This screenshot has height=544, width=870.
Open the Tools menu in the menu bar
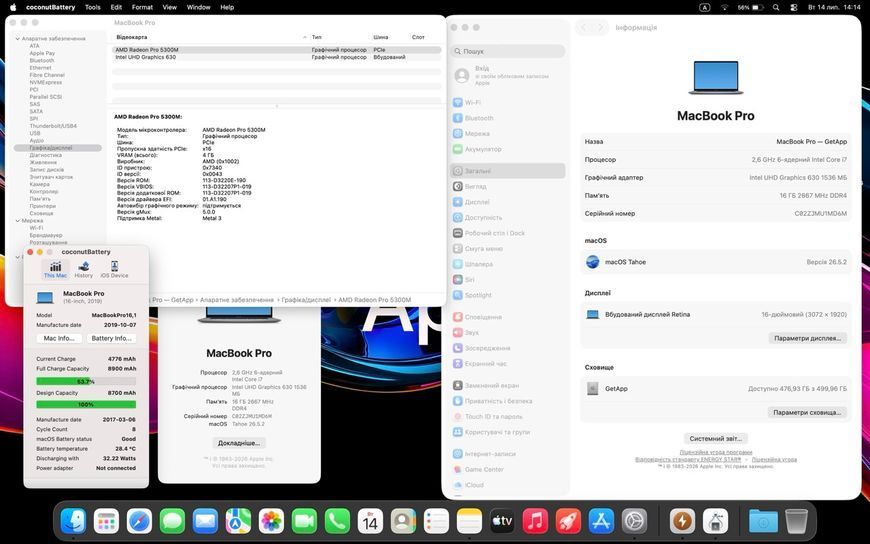click(x=93, y=7)
